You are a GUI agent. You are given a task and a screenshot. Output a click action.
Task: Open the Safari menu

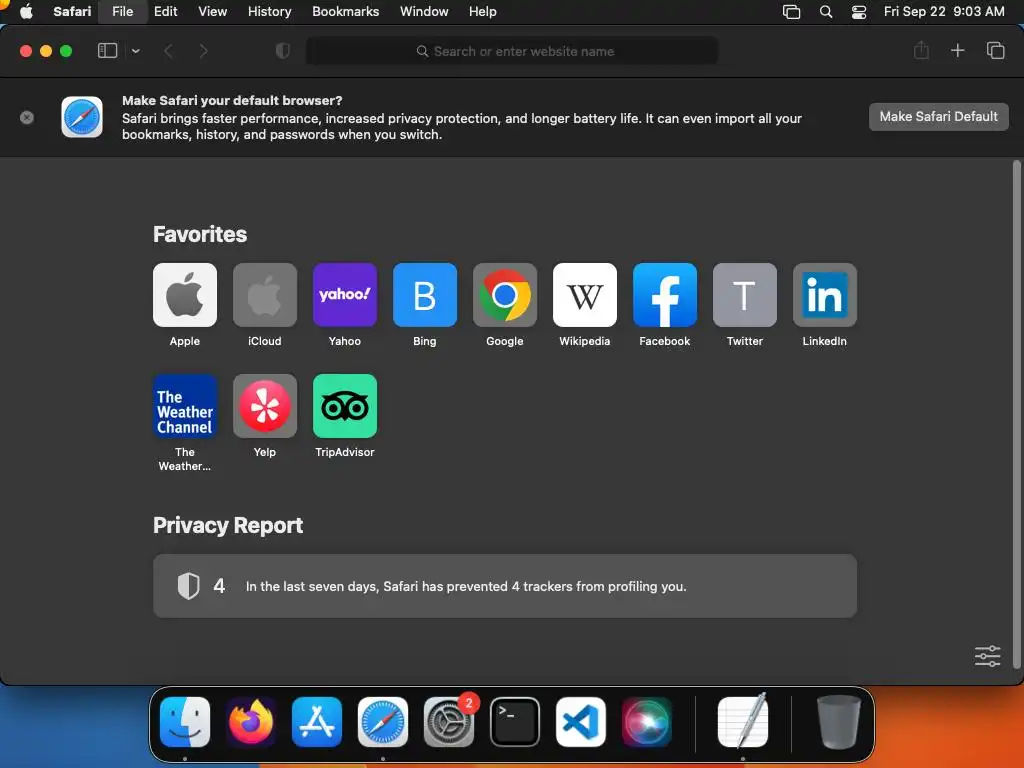(x=72, y=12)
